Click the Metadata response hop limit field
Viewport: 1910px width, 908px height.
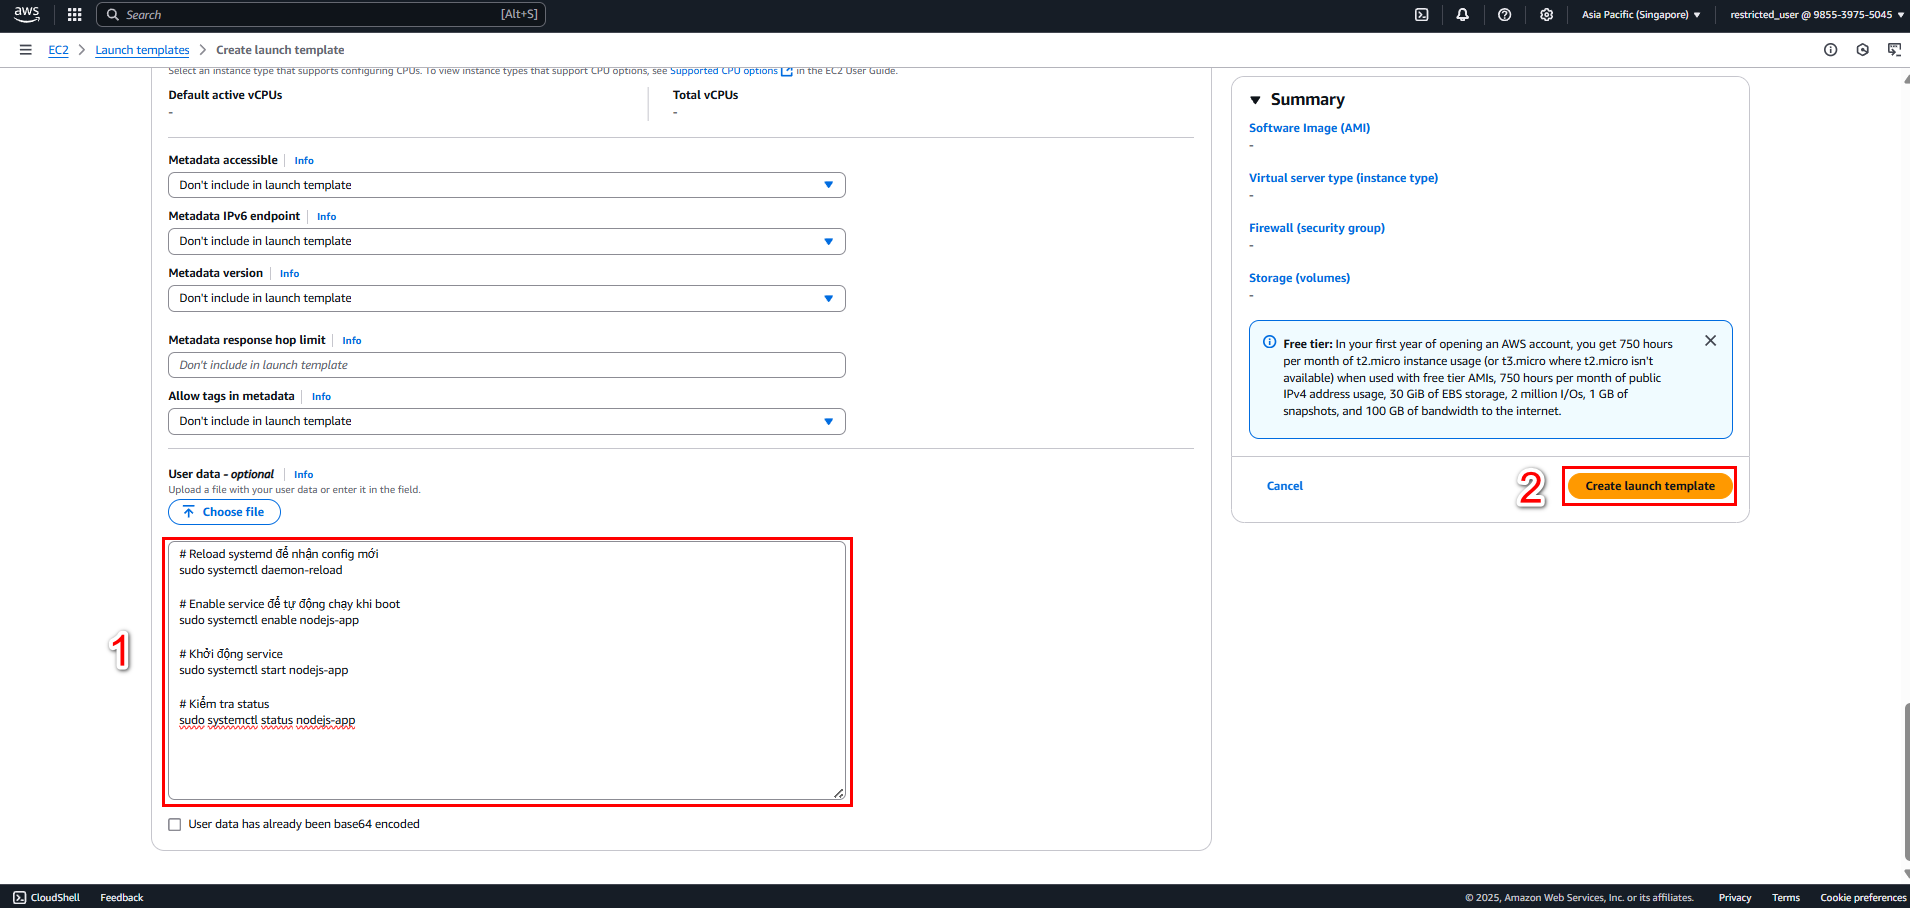pyautogui.click(x=507, y=365)
